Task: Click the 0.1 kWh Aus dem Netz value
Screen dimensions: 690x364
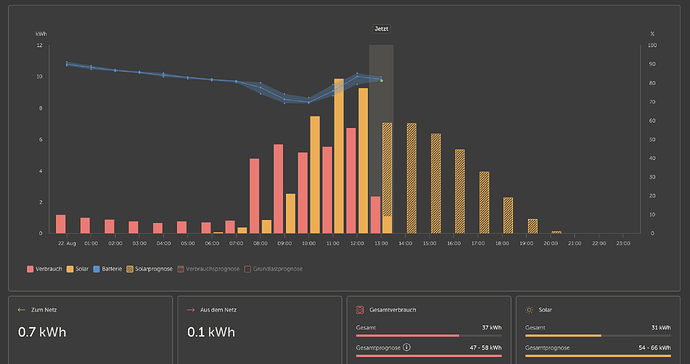Action: point(211,332)
